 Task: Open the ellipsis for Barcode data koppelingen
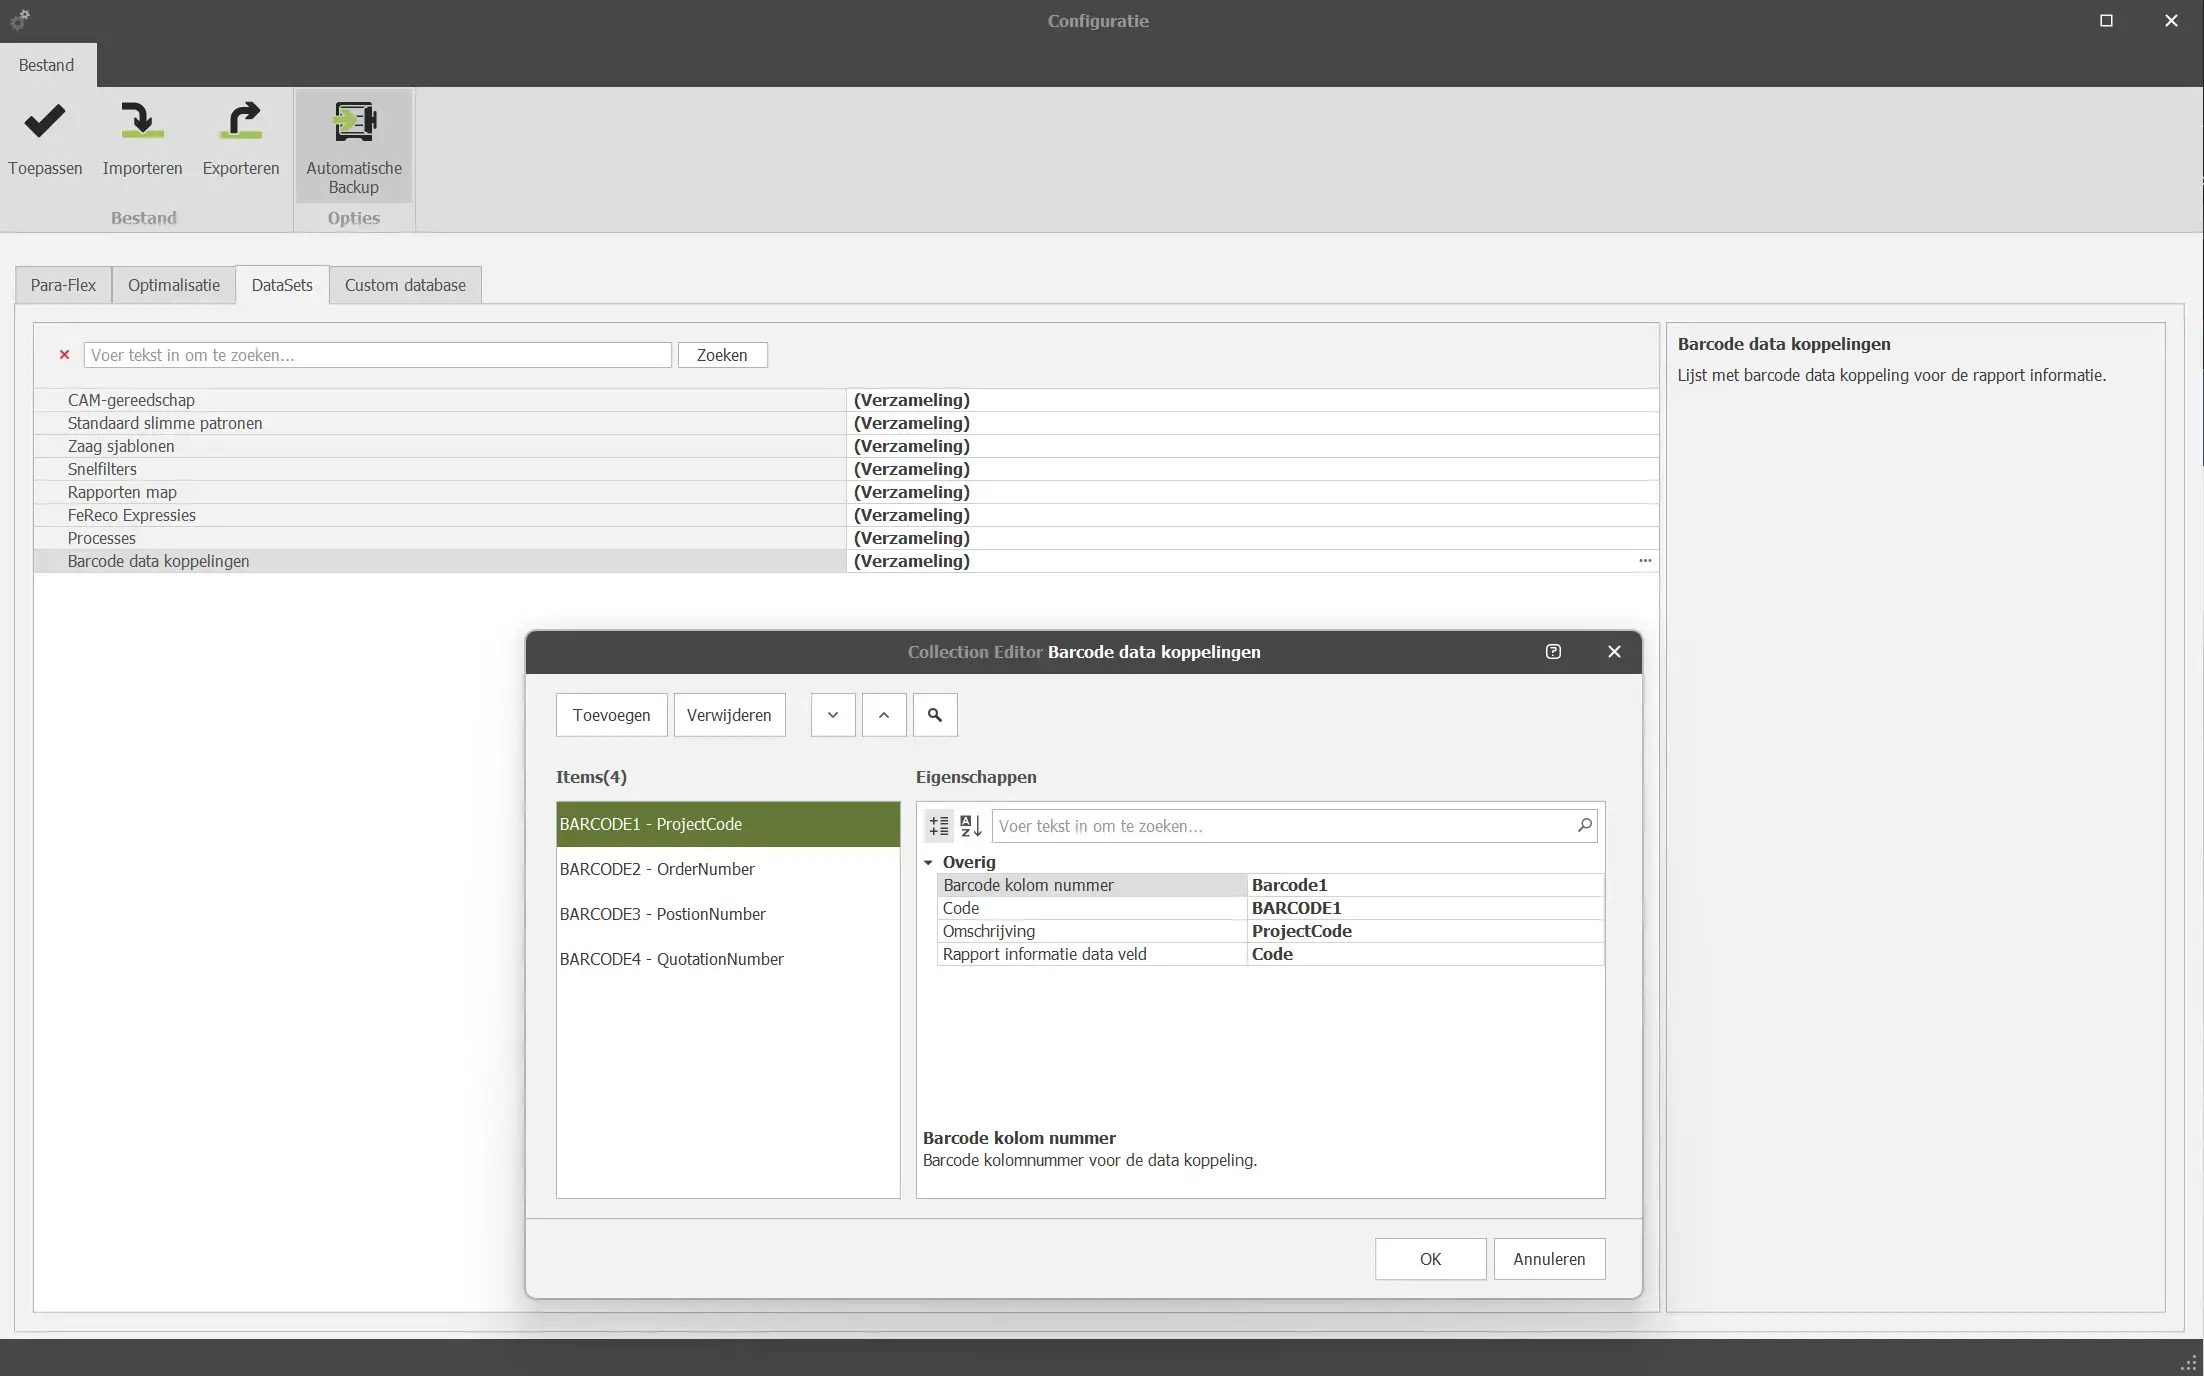click(x=1645, y=561)
